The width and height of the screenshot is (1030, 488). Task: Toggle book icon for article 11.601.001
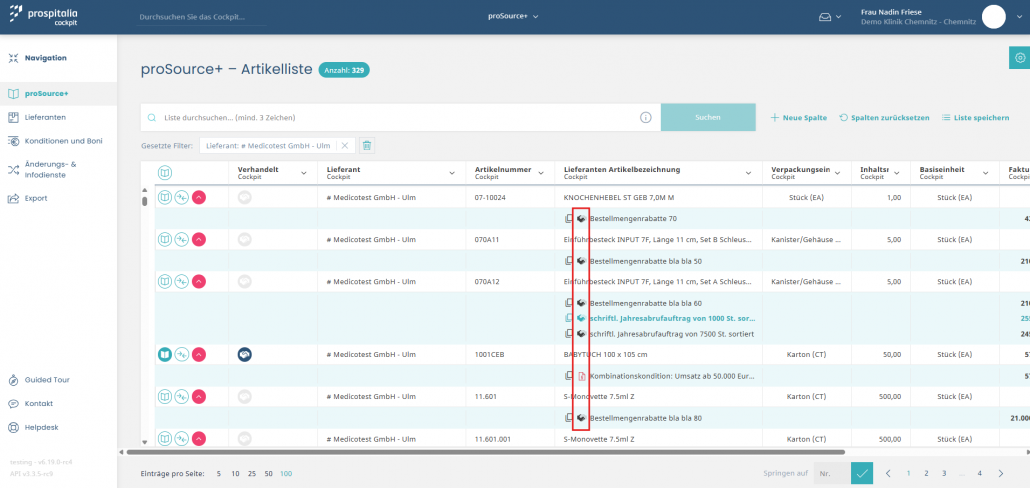[165, 438]
